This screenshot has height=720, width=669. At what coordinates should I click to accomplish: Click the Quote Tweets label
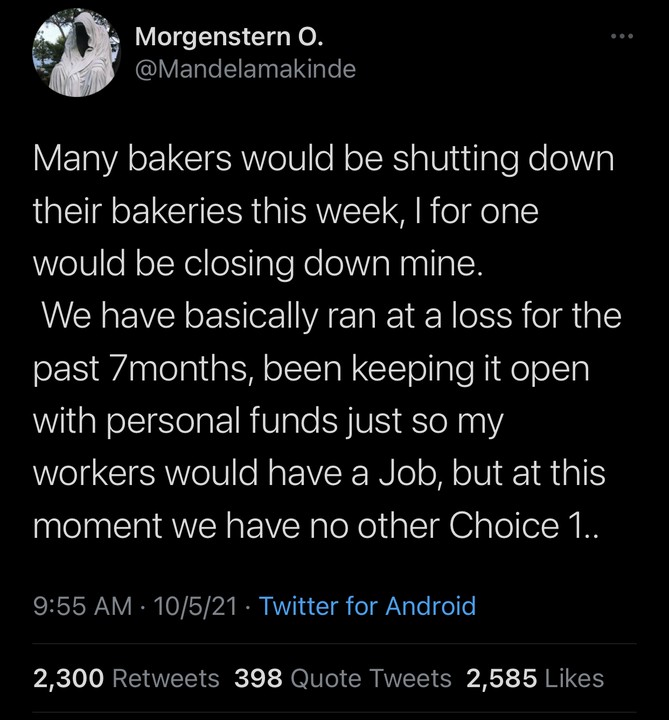(370, 678)
